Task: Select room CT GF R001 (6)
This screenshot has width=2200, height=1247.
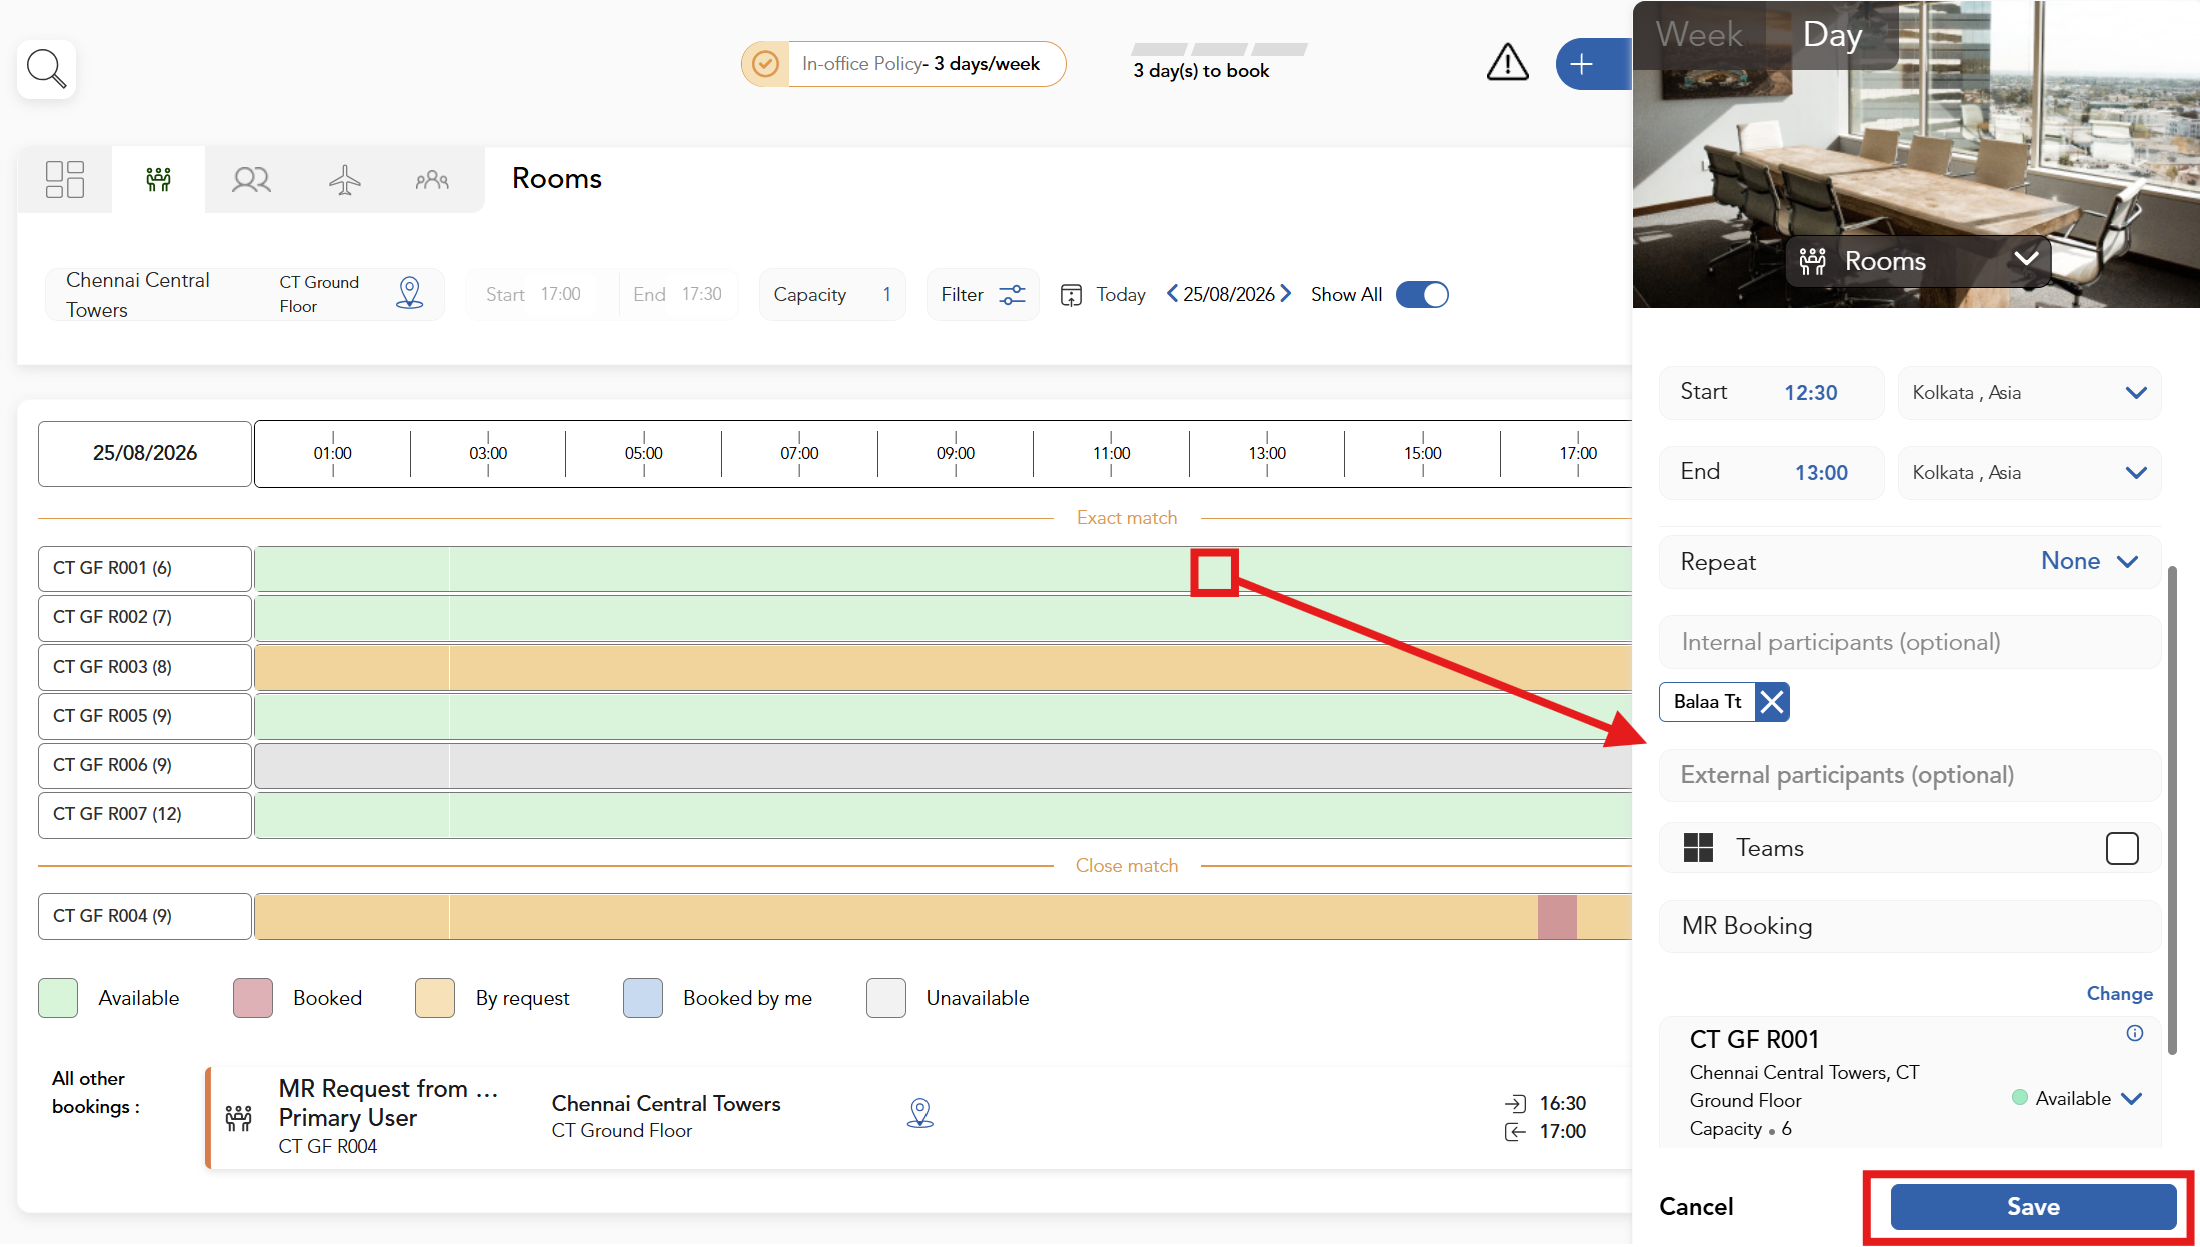Action: [145, 568]
